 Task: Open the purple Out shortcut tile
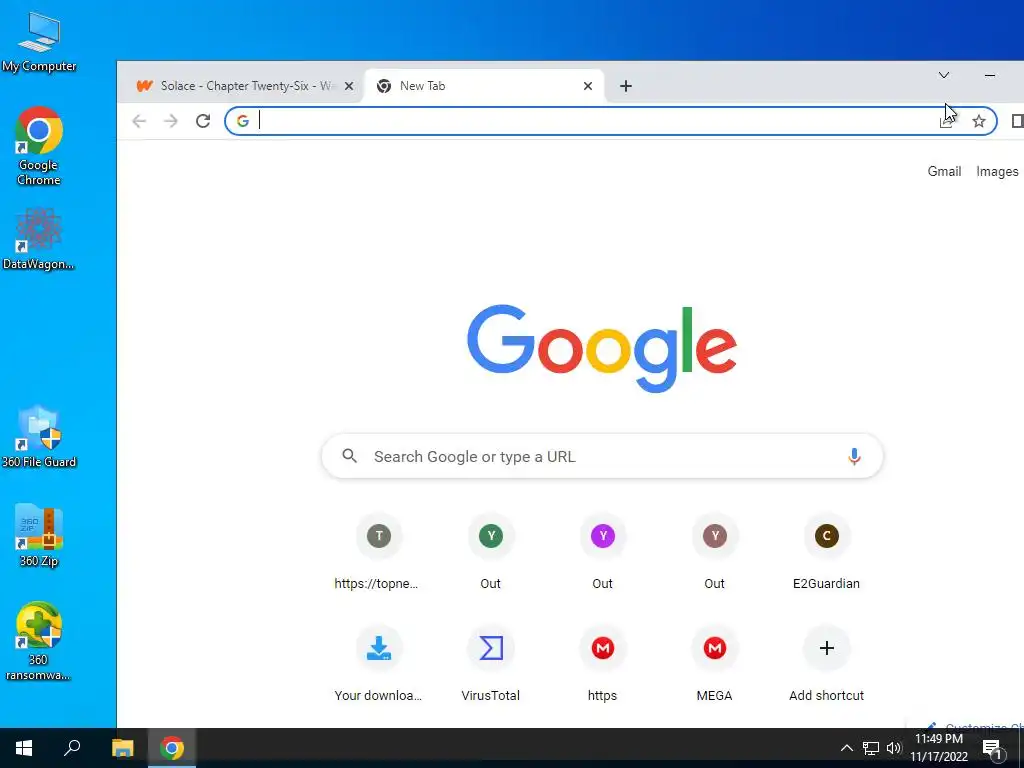(602, 552)
